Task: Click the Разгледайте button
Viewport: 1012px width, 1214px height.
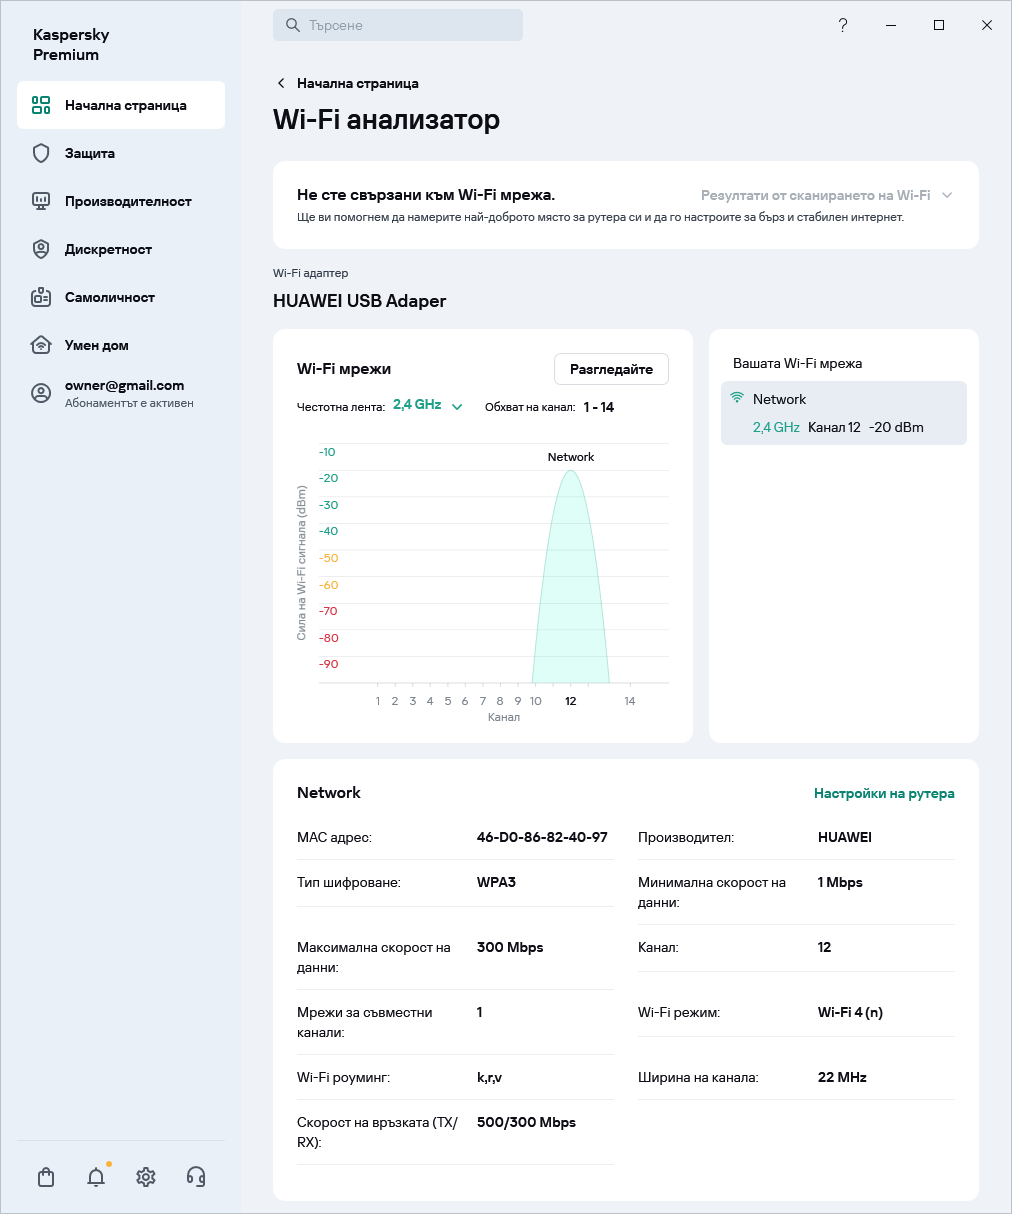Action: [x=611, y=369]
